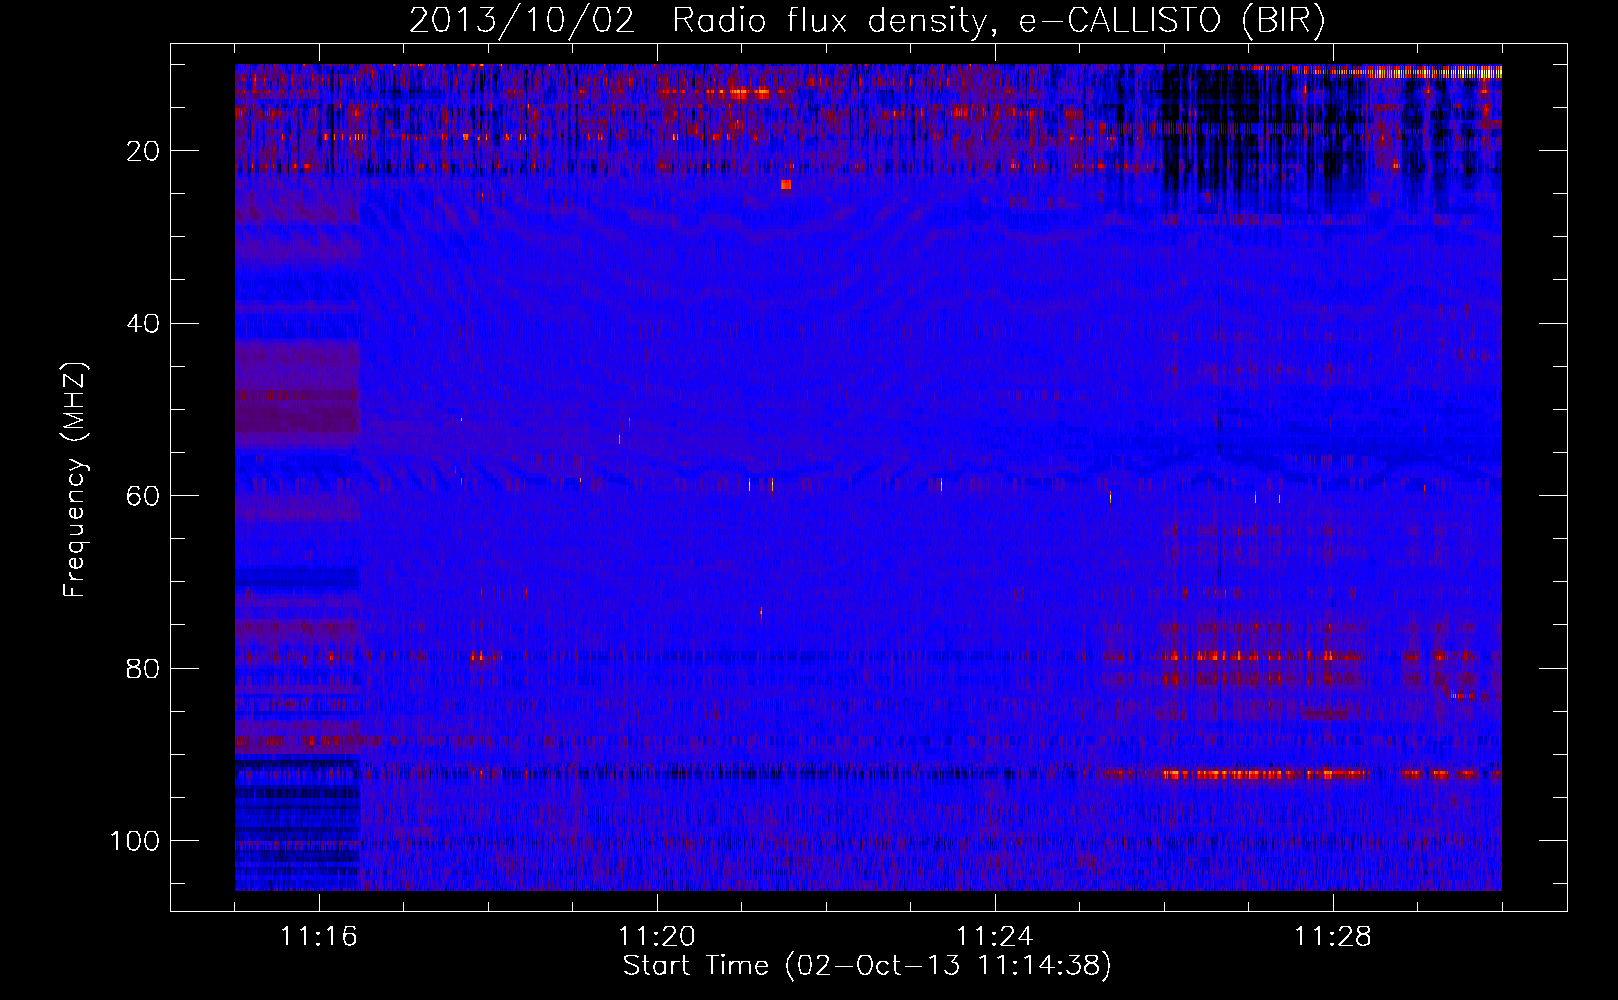
Task: Click the 11:16 time tick label
Action: (x=319, y=937)
